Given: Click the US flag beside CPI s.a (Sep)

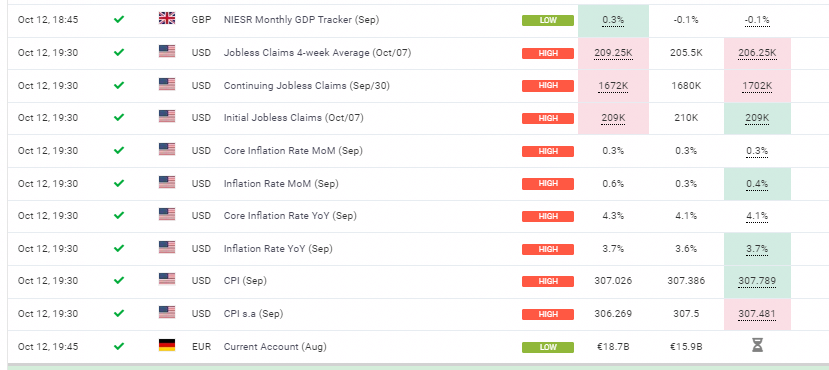Looking at the screenshot, I should tap(167, 312).
